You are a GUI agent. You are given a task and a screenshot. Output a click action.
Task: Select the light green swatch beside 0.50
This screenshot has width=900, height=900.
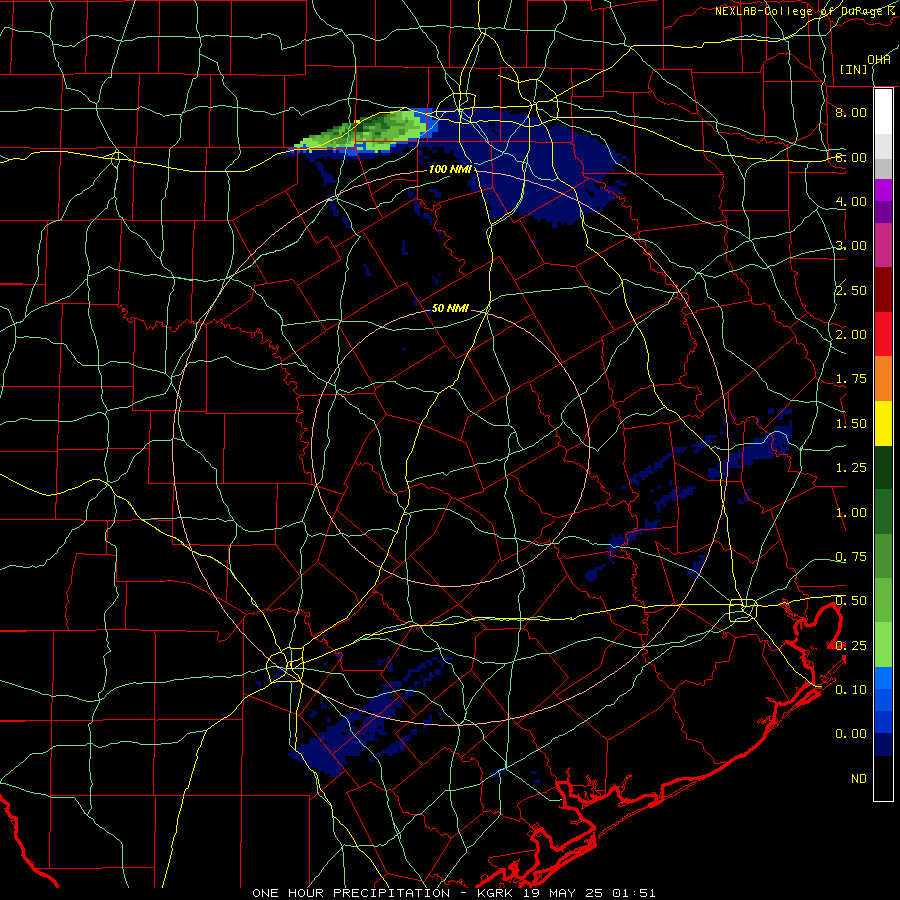coord(883,600)
